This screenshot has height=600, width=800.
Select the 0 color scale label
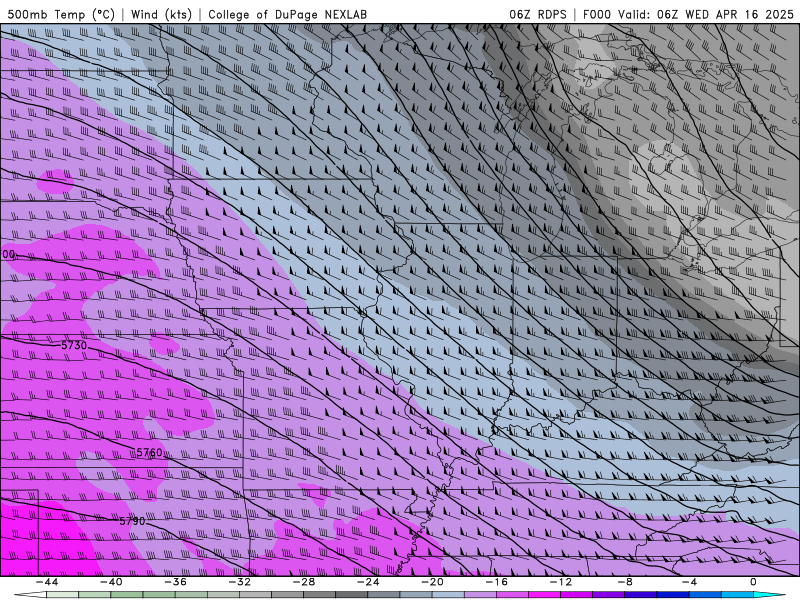(x=754, y=582)
